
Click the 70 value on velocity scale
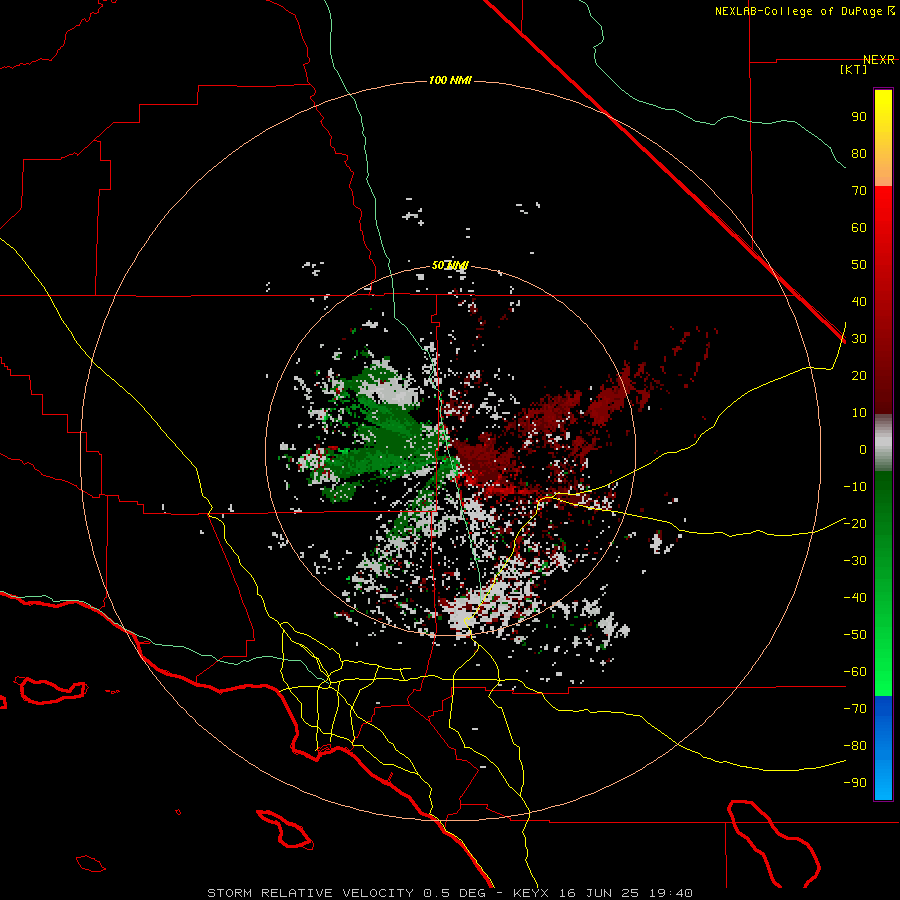(859, 191)
